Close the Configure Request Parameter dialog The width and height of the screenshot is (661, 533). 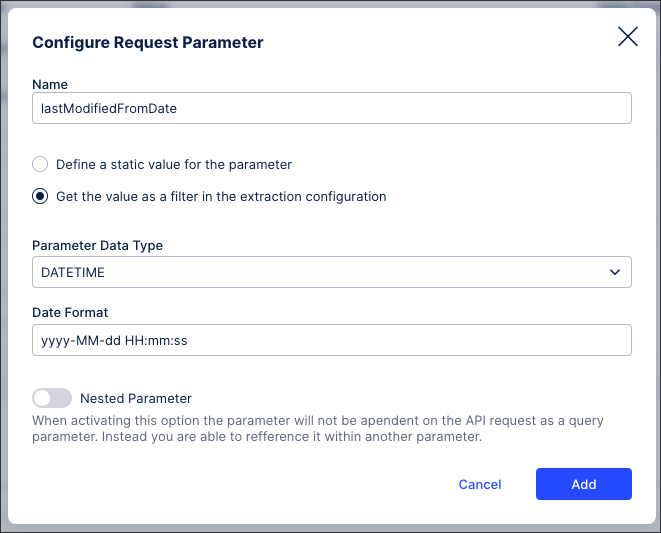tap(627, 37)
